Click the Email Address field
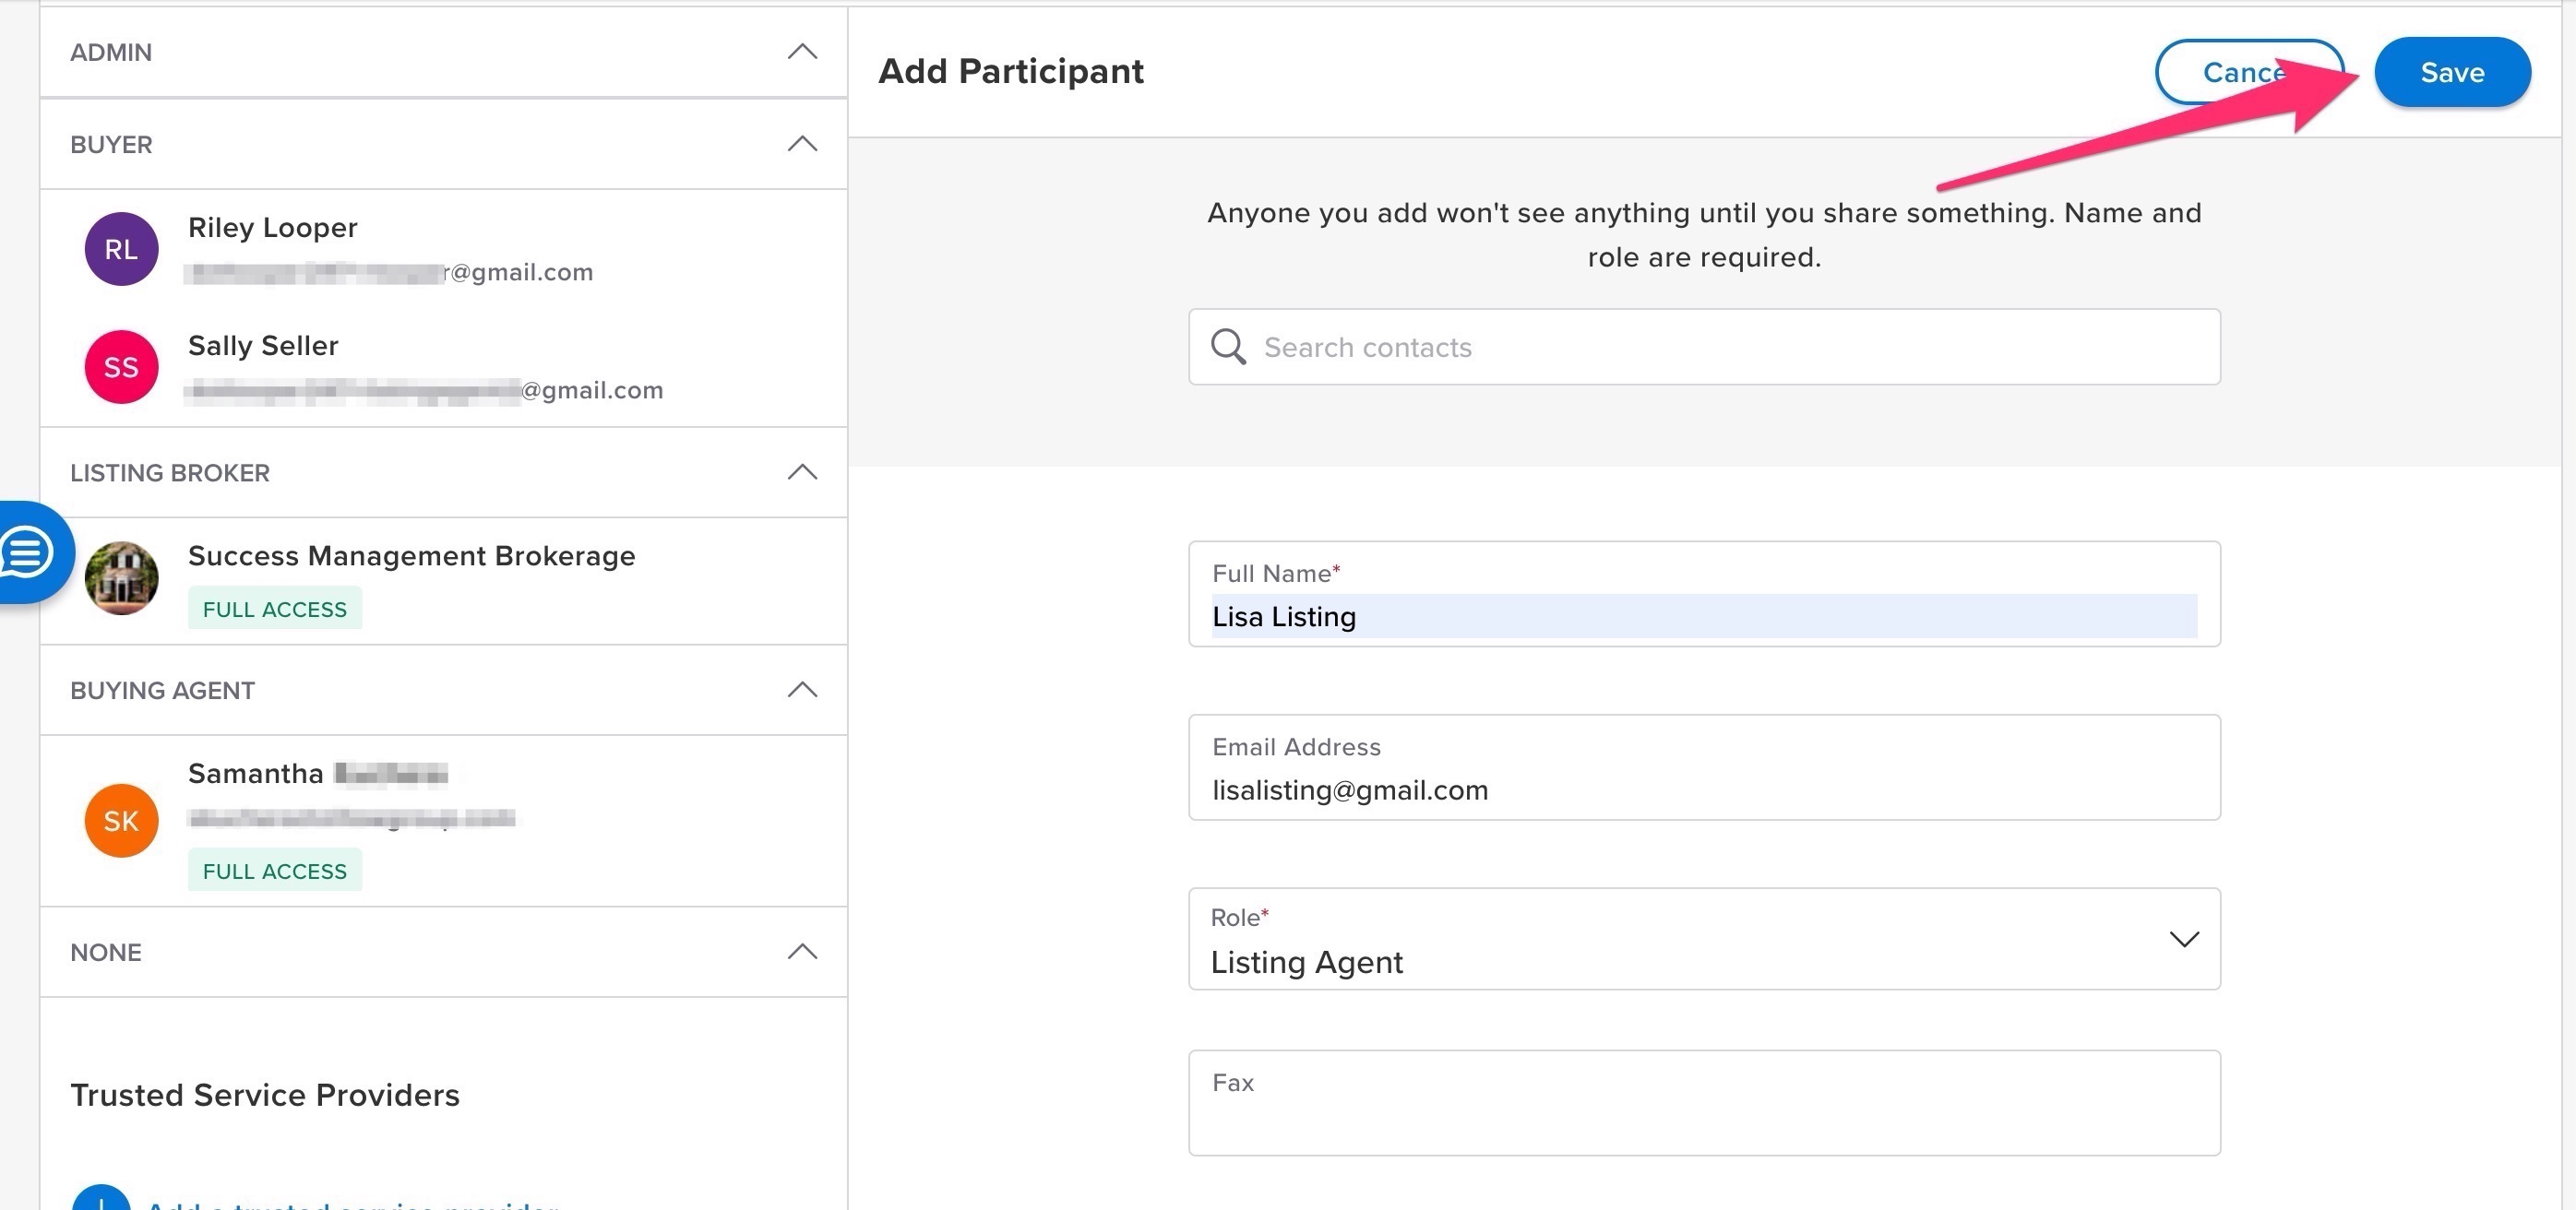The image size is (2576, 1210). (x=1704, y=767)
